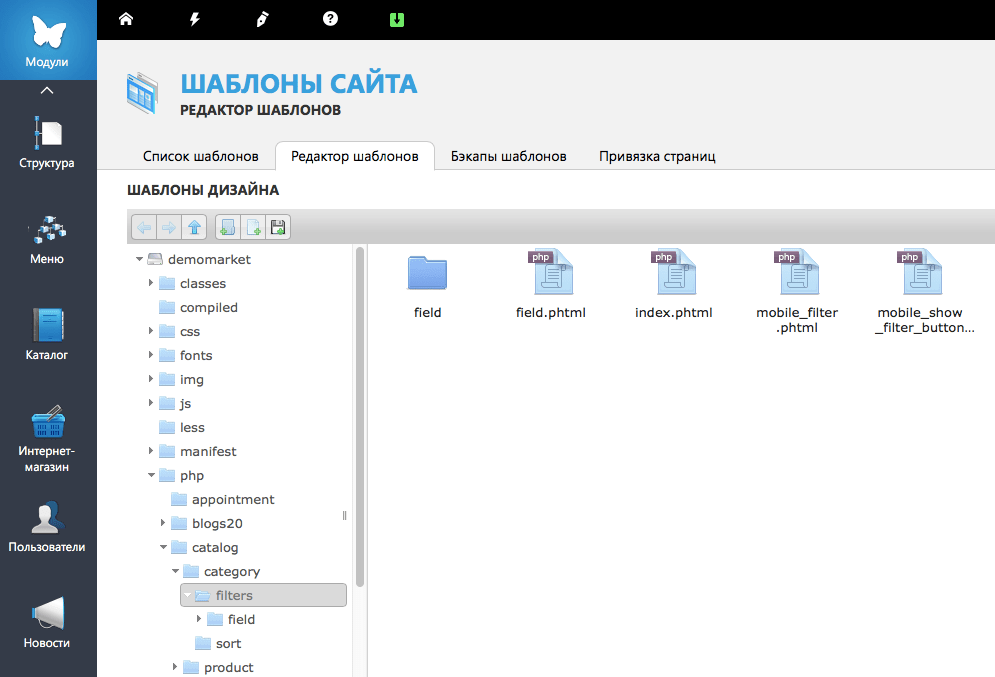
Task: Click the Шаблоны сайта module icon
Action: (142, 93)
